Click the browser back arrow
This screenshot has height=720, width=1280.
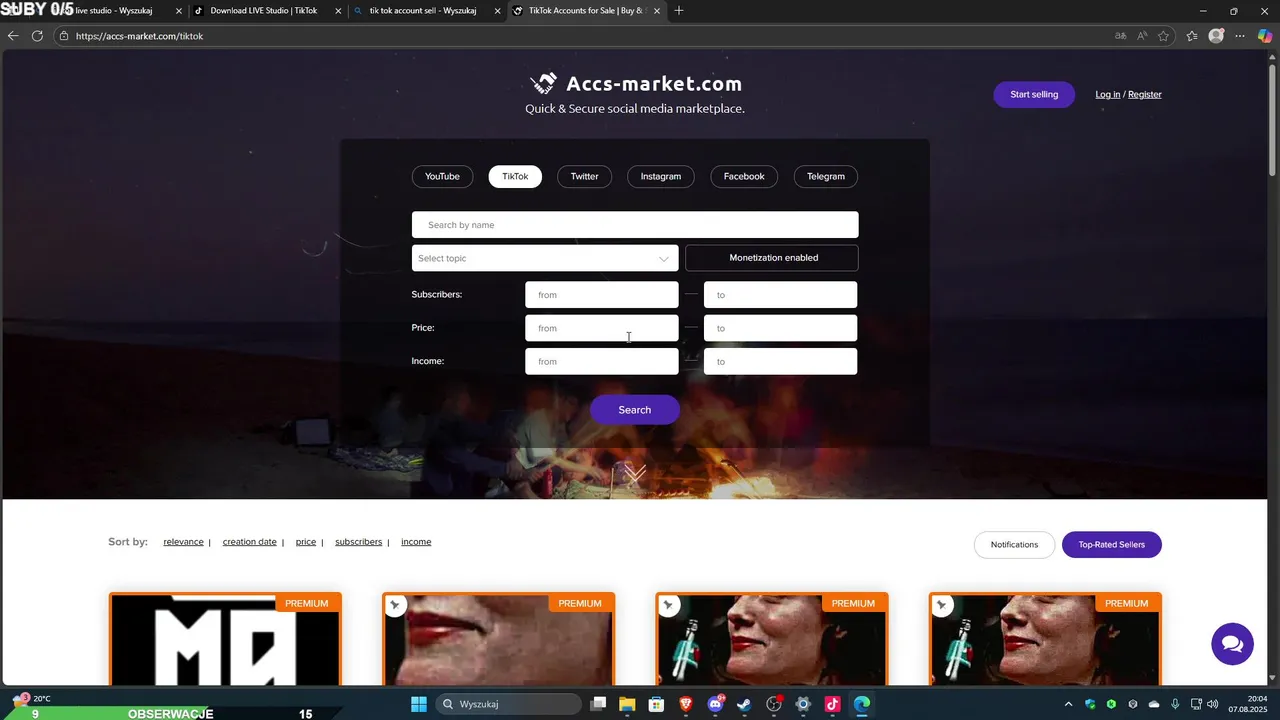click(x=13, y=36)
